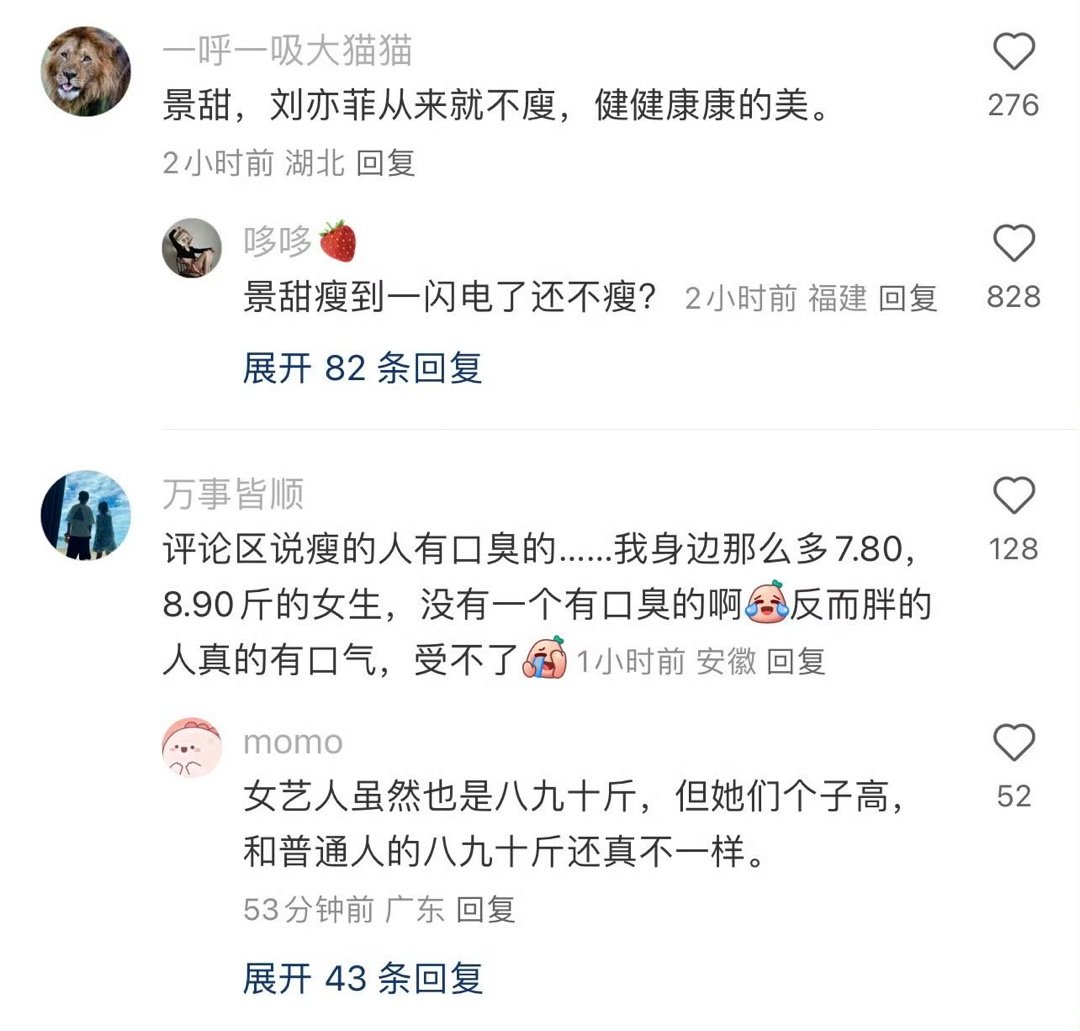
Task: Open username momo
Action: coord(293,742)
